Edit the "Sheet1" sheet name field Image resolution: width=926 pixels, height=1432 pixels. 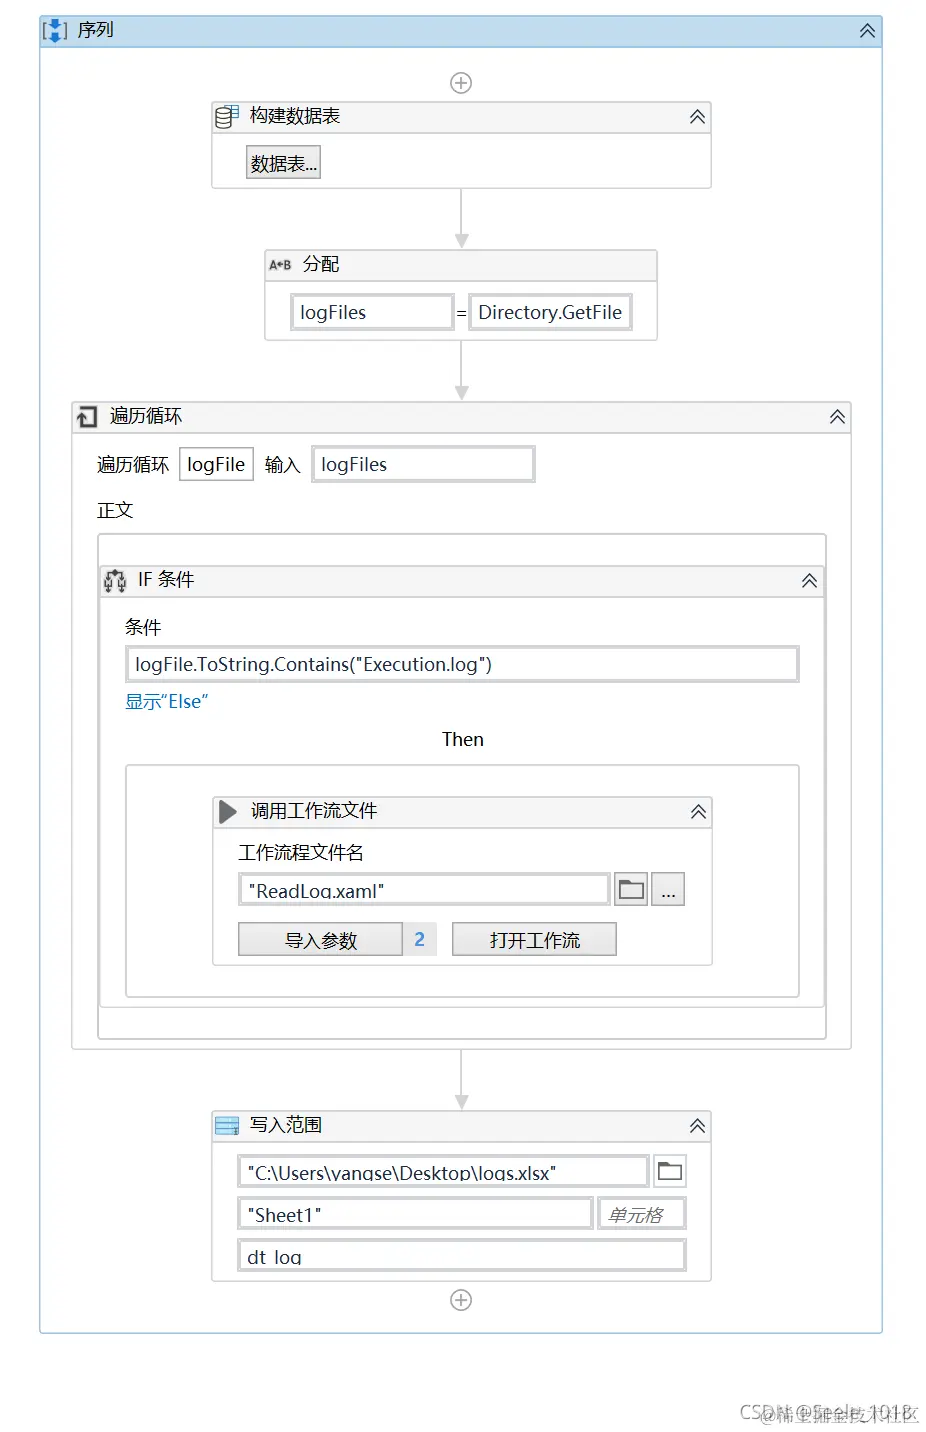coord(415,1214)
